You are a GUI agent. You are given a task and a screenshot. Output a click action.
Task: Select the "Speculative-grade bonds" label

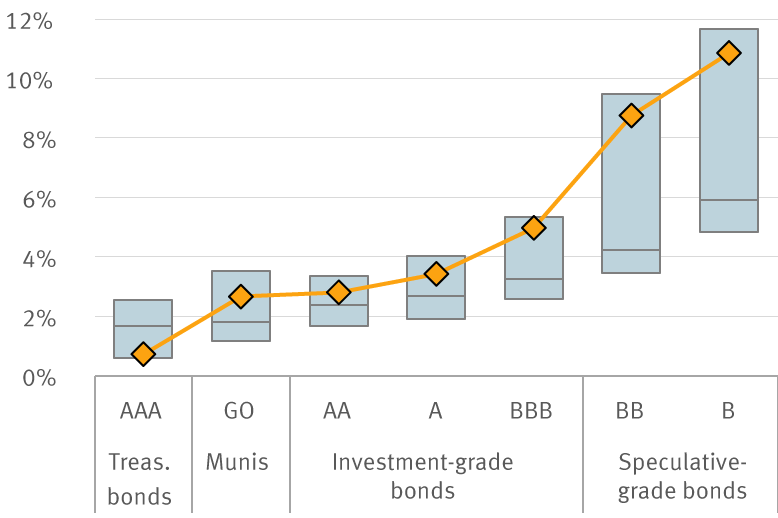click(x=682, y=476)
